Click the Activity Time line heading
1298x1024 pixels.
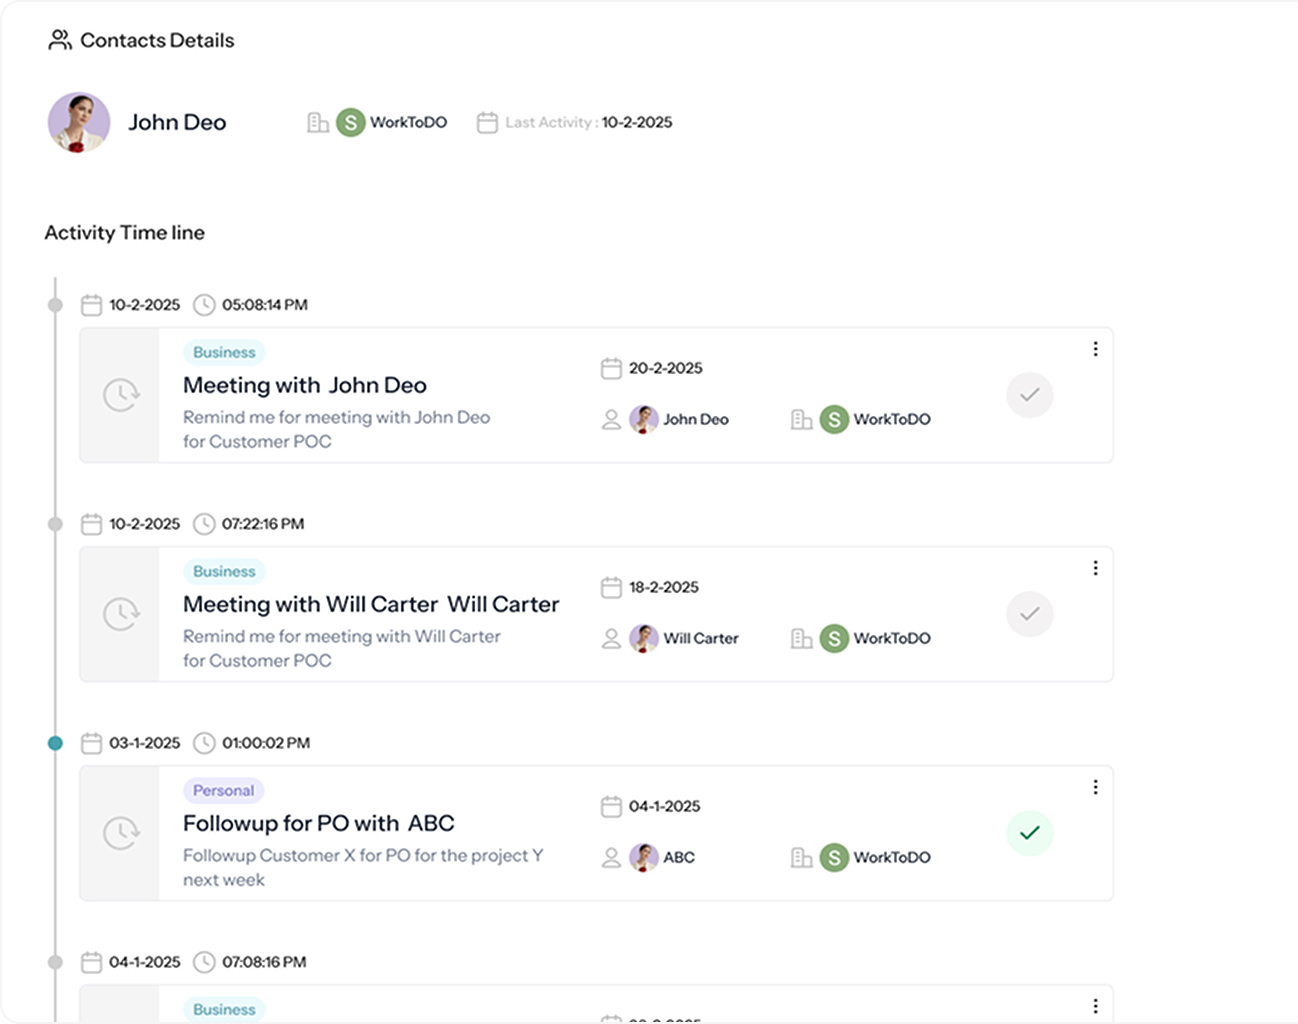click(125, 232)
